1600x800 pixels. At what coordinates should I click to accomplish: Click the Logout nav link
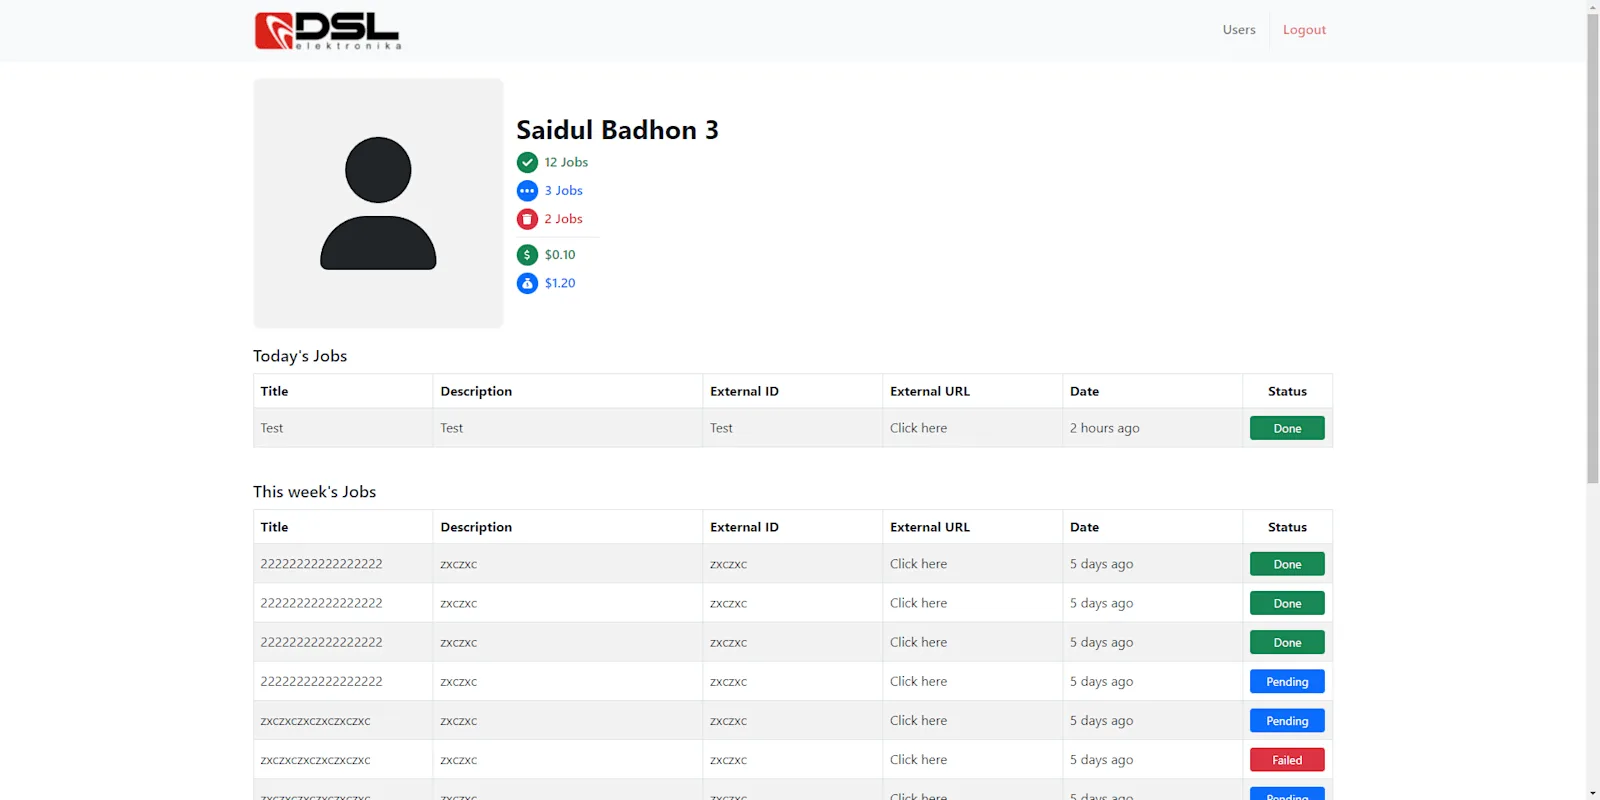1304,30
